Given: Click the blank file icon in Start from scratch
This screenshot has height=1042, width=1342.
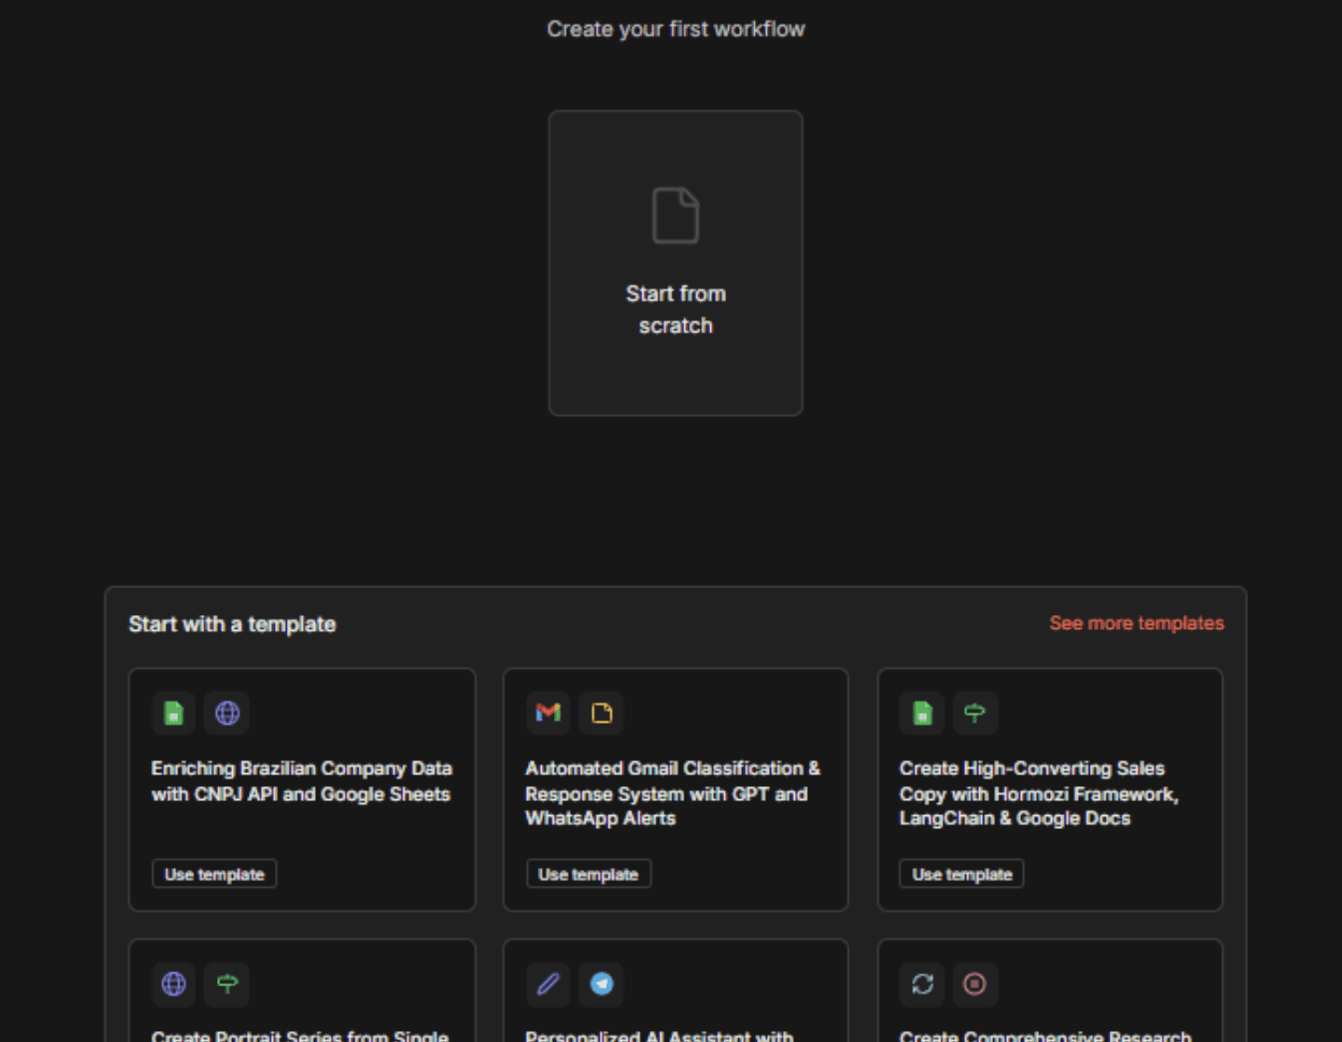Looking at the screenshot, I should click(x=675, y=215).
